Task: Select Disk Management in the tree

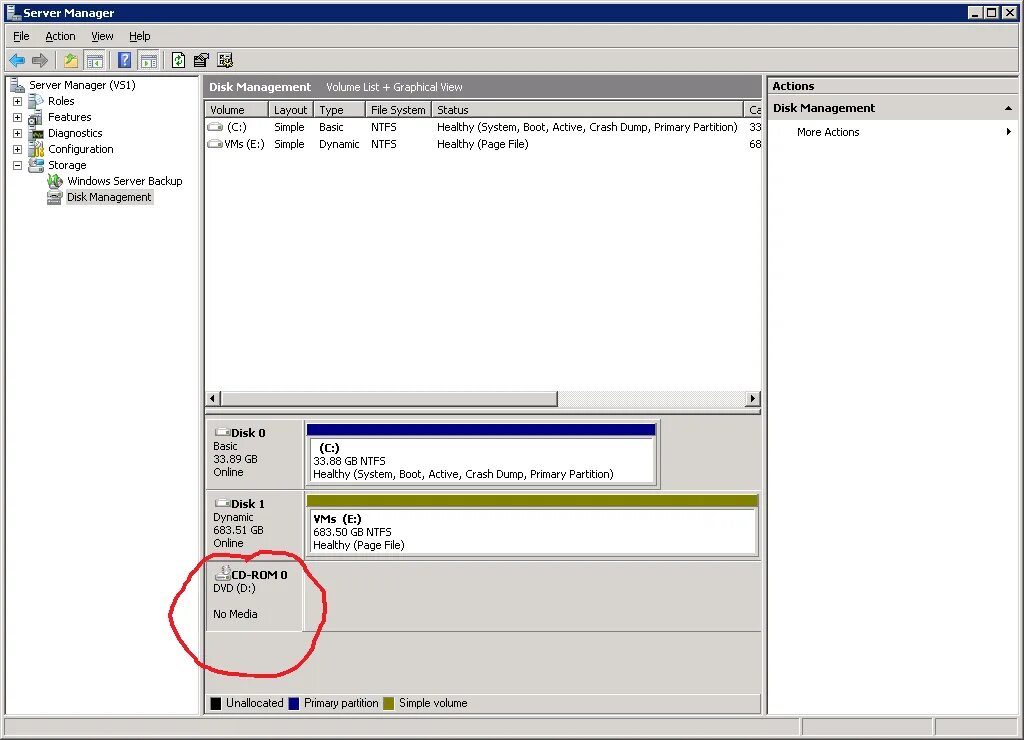Action: coord(109,197)
